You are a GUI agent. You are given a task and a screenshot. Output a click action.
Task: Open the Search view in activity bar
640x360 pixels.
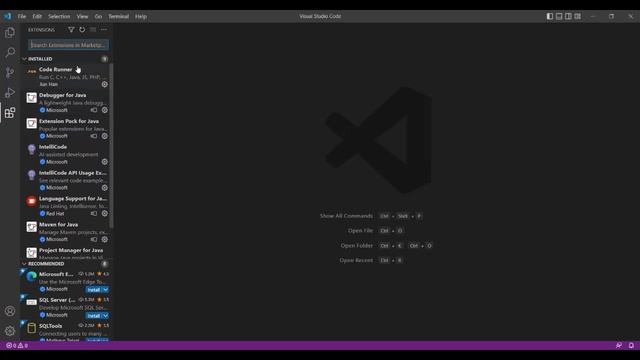coord(10,52)
